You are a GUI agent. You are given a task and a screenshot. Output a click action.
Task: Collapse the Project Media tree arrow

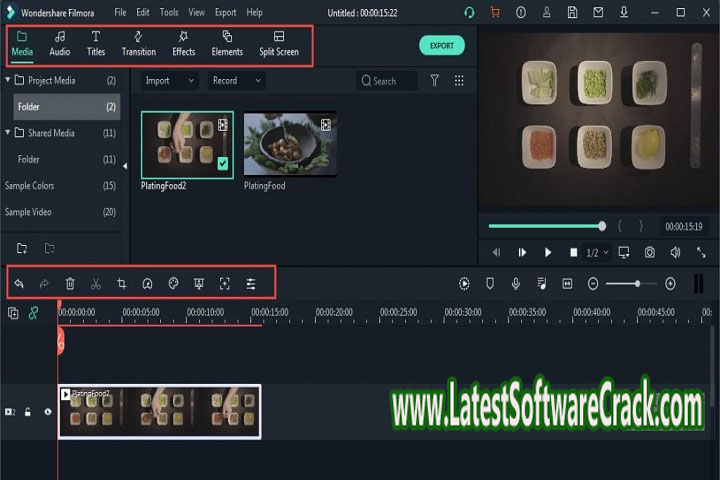tap(8, 80)
